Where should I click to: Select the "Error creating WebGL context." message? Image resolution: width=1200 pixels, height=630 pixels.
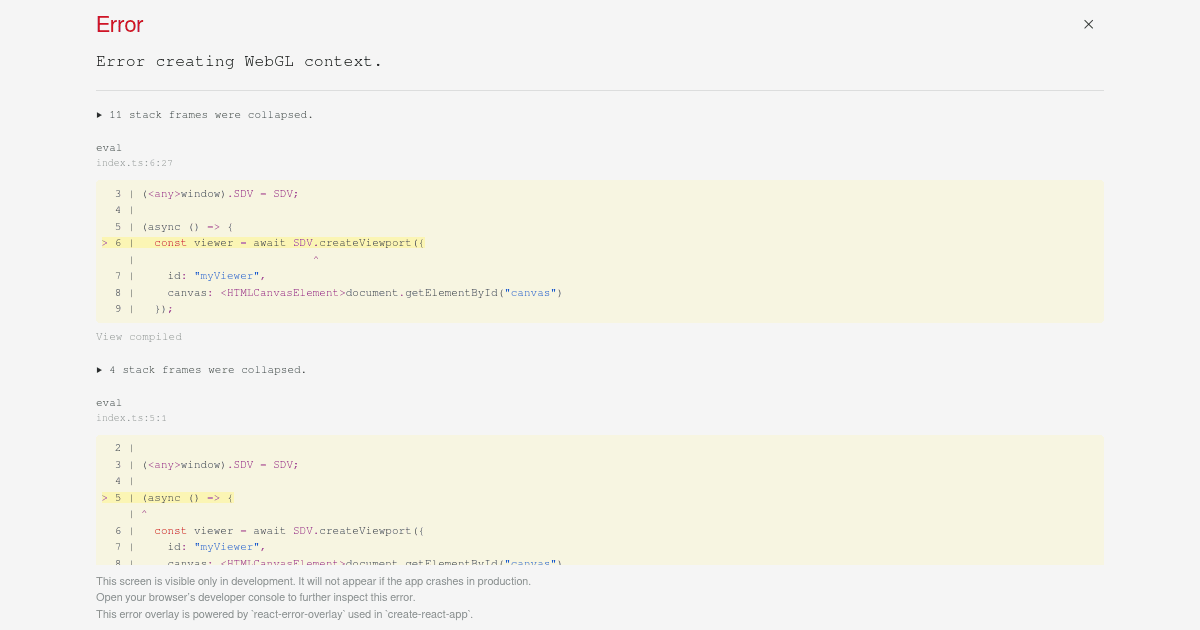tap(239, 62)
